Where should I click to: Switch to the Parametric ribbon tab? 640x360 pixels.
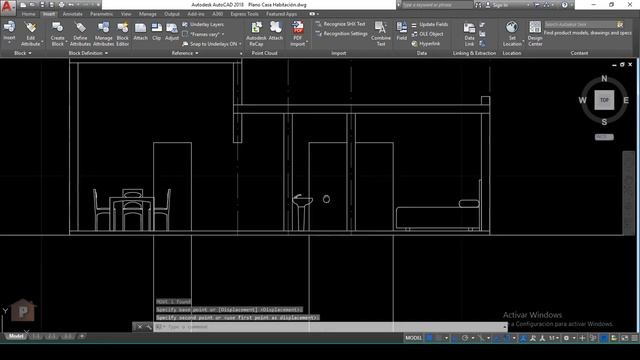tap(102, 14)
